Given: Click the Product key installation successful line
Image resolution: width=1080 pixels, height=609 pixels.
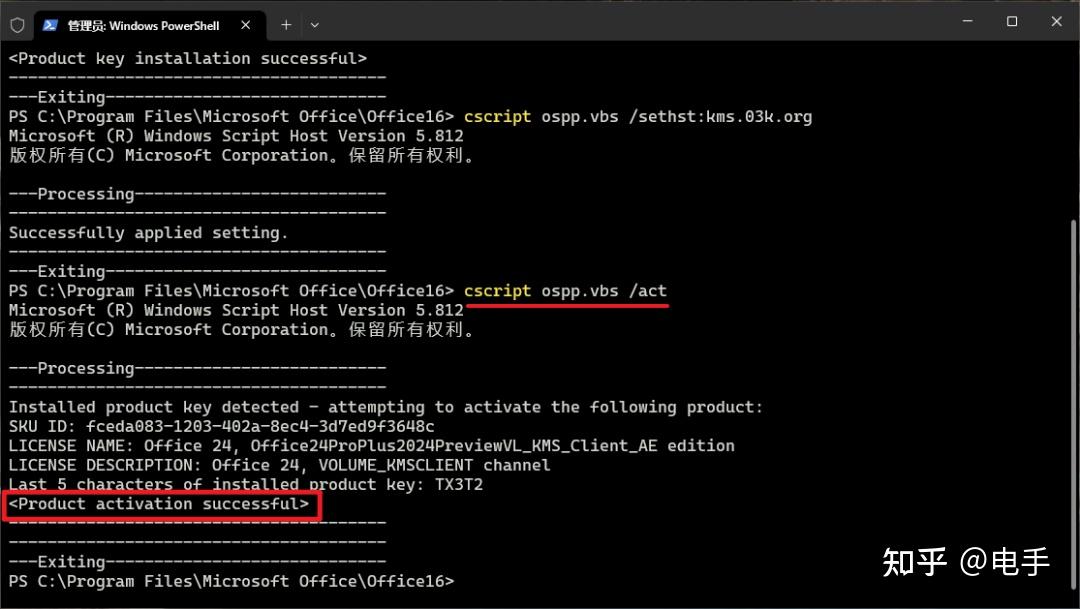Looking at the screenshot, I should click(188, 59).
